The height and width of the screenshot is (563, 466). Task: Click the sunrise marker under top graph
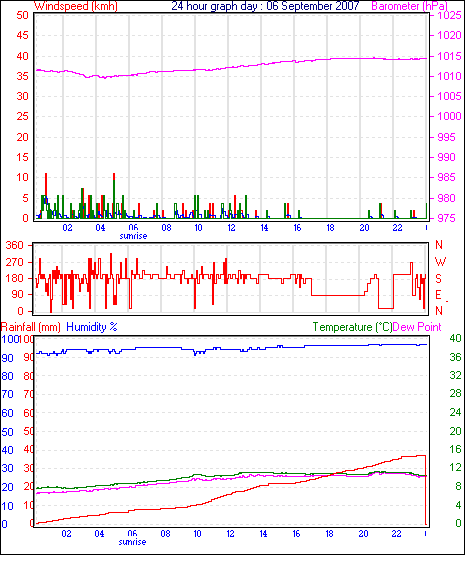(133, 236)
